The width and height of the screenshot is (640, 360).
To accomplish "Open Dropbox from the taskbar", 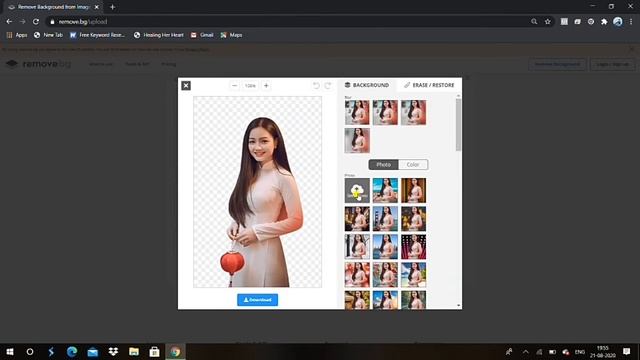I will coord(113,351).
